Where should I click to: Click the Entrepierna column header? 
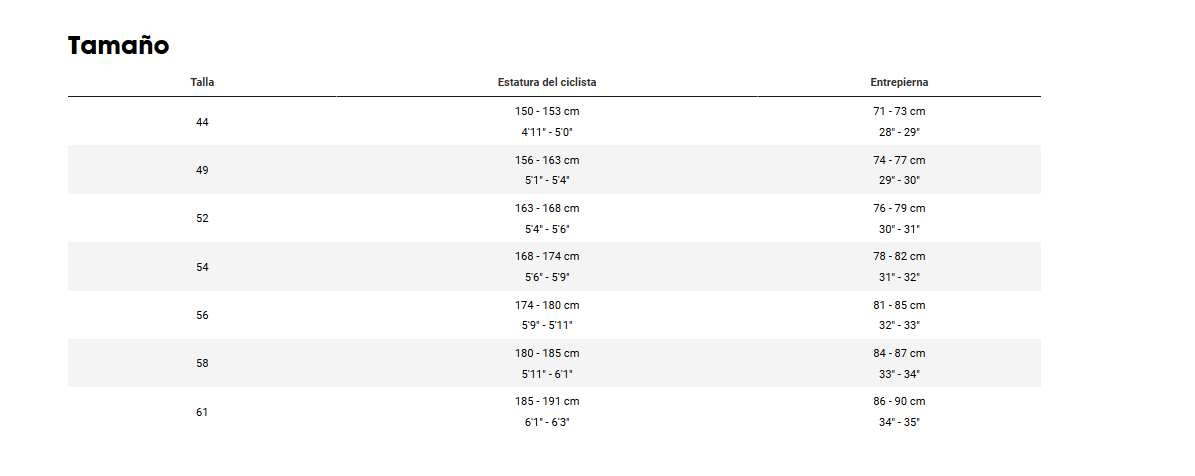coord(899,82)
